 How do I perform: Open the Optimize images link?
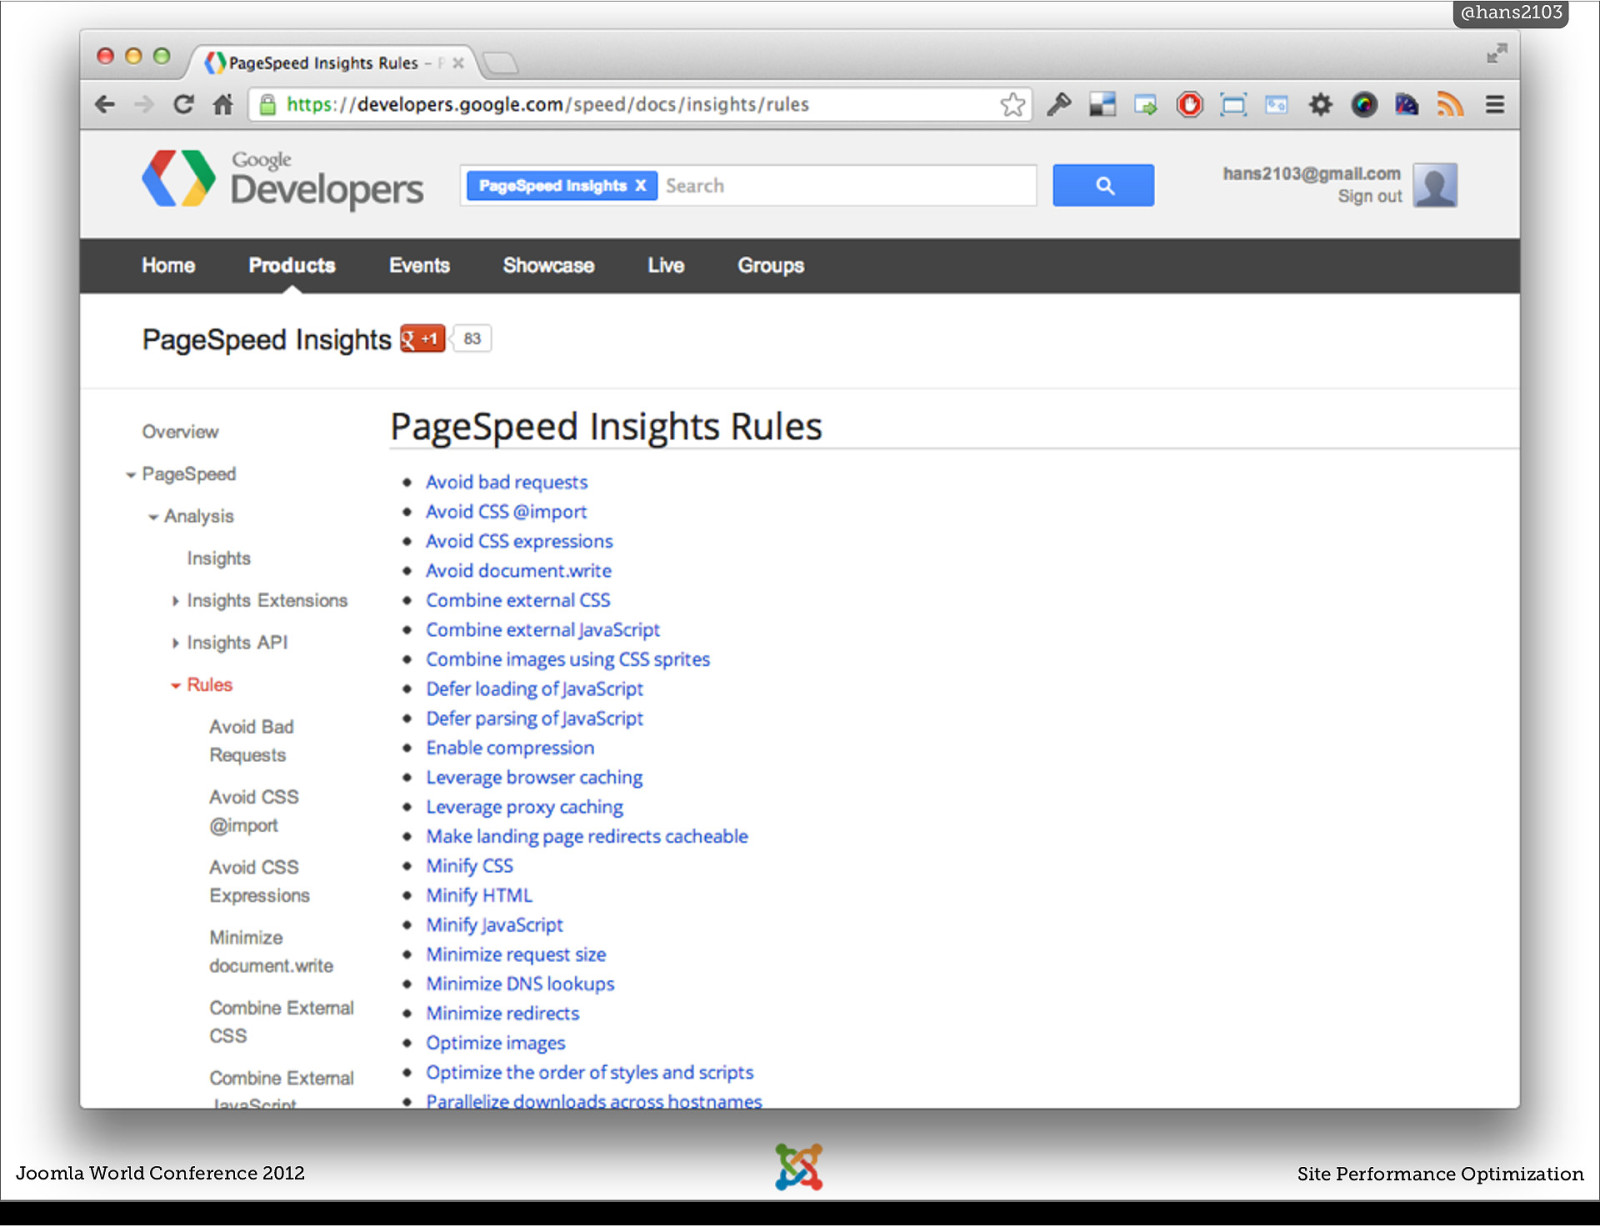click(x=495, y=1043)
